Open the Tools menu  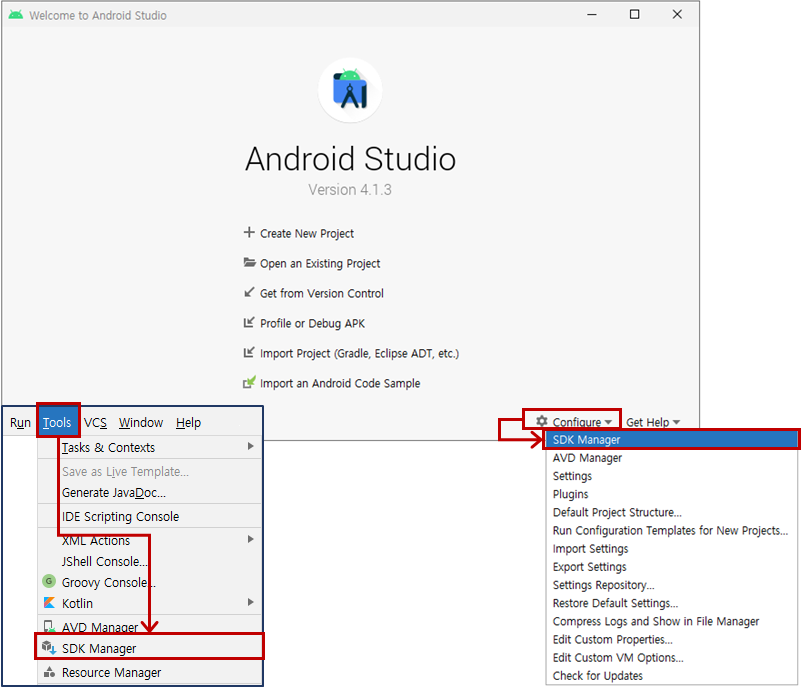coord(57,422)
